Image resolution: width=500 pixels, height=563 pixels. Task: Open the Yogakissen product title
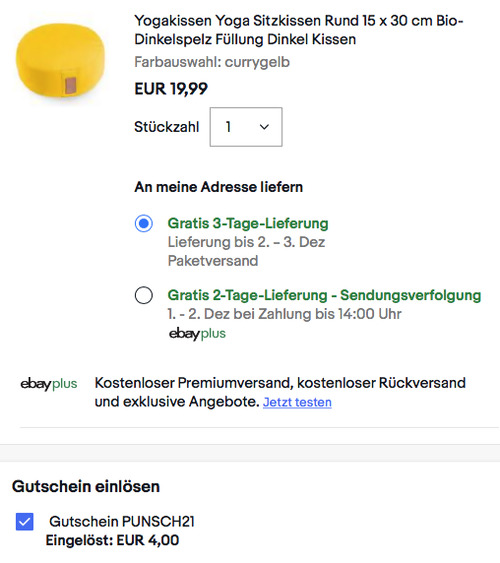(299, 30)
